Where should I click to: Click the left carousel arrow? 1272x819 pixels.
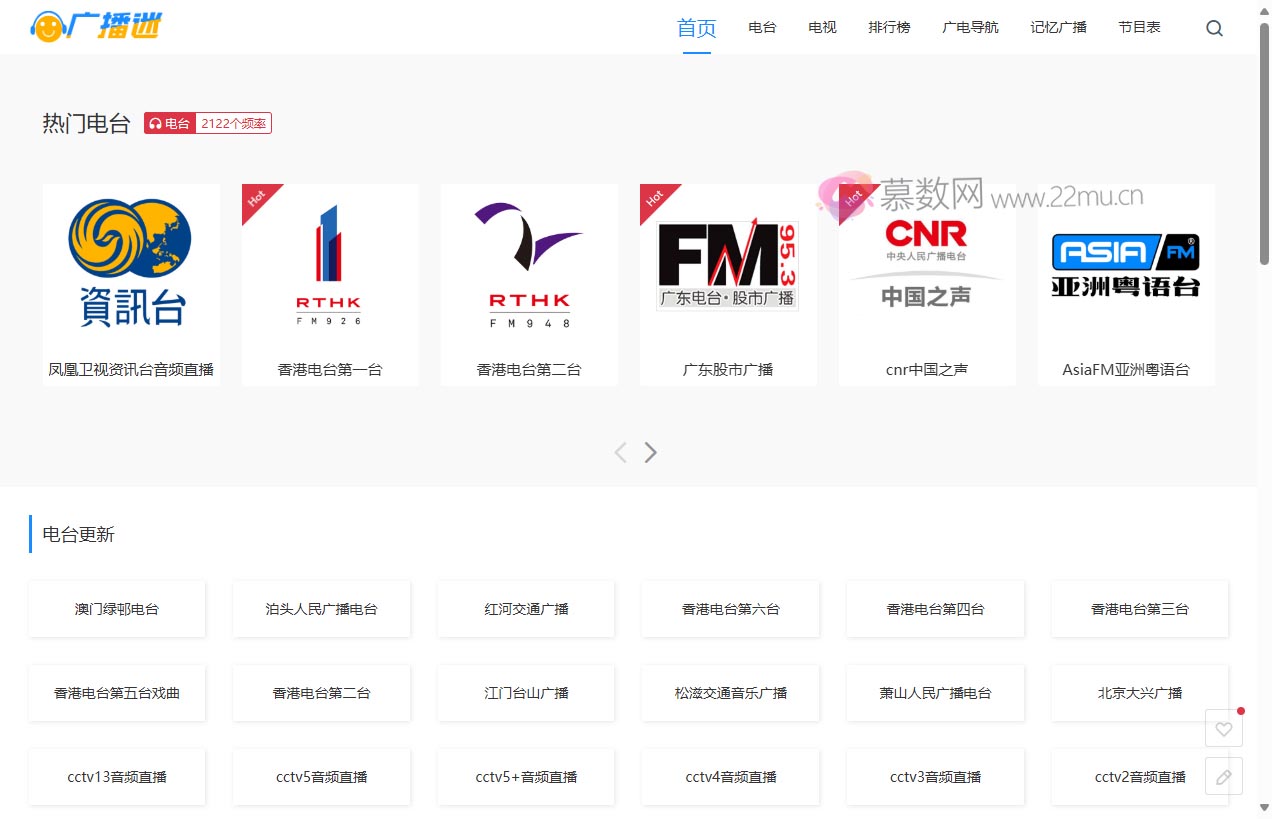click(x=620, y=452)
